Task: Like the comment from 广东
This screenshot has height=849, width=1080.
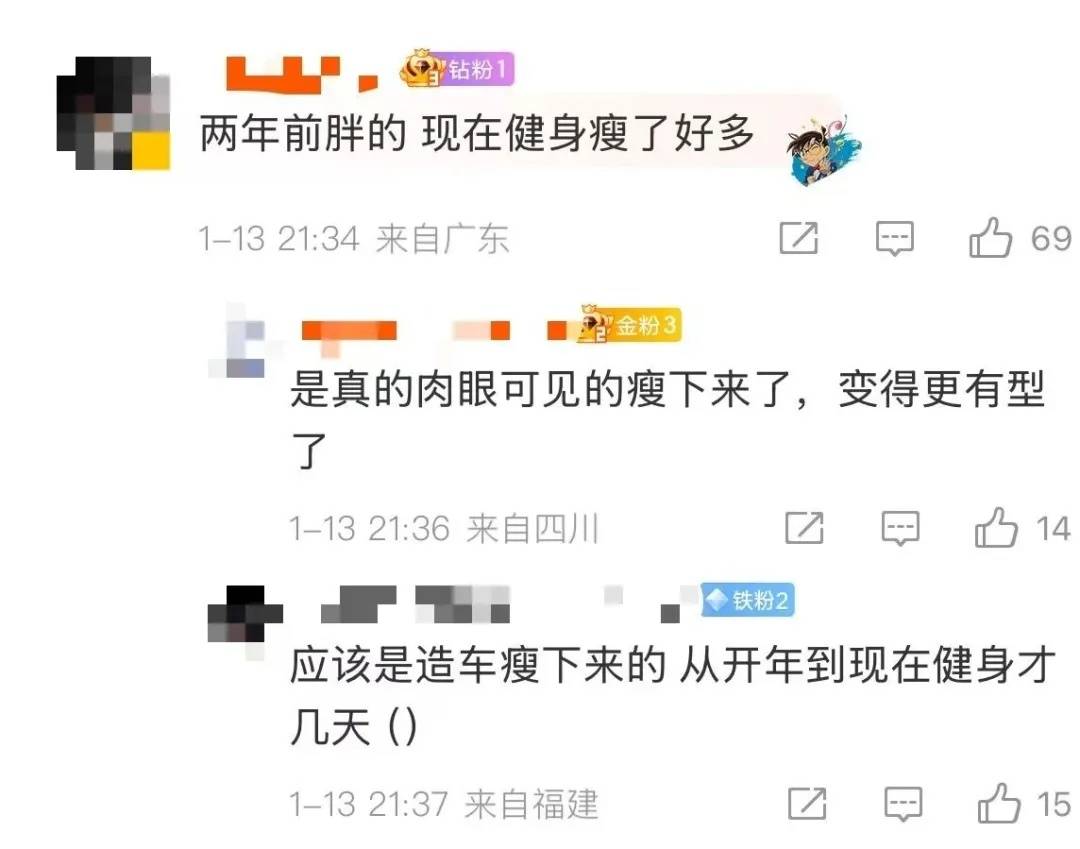Action: [990, 238]
